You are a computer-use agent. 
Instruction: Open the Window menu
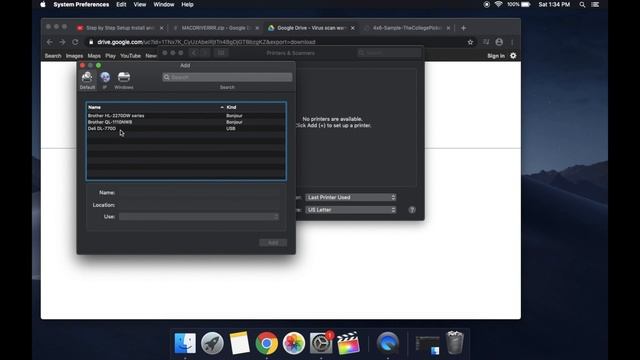pyautogui.click(x=164, y=4)
